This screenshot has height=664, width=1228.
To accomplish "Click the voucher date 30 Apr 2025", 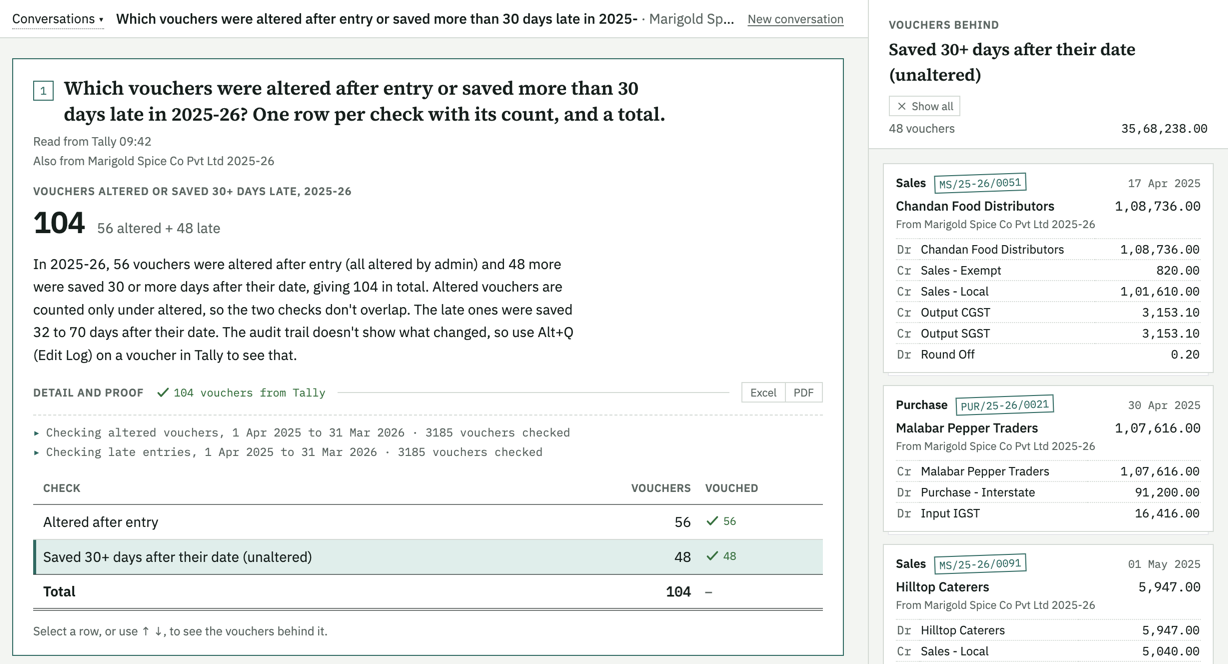I will click(1164, 405).
